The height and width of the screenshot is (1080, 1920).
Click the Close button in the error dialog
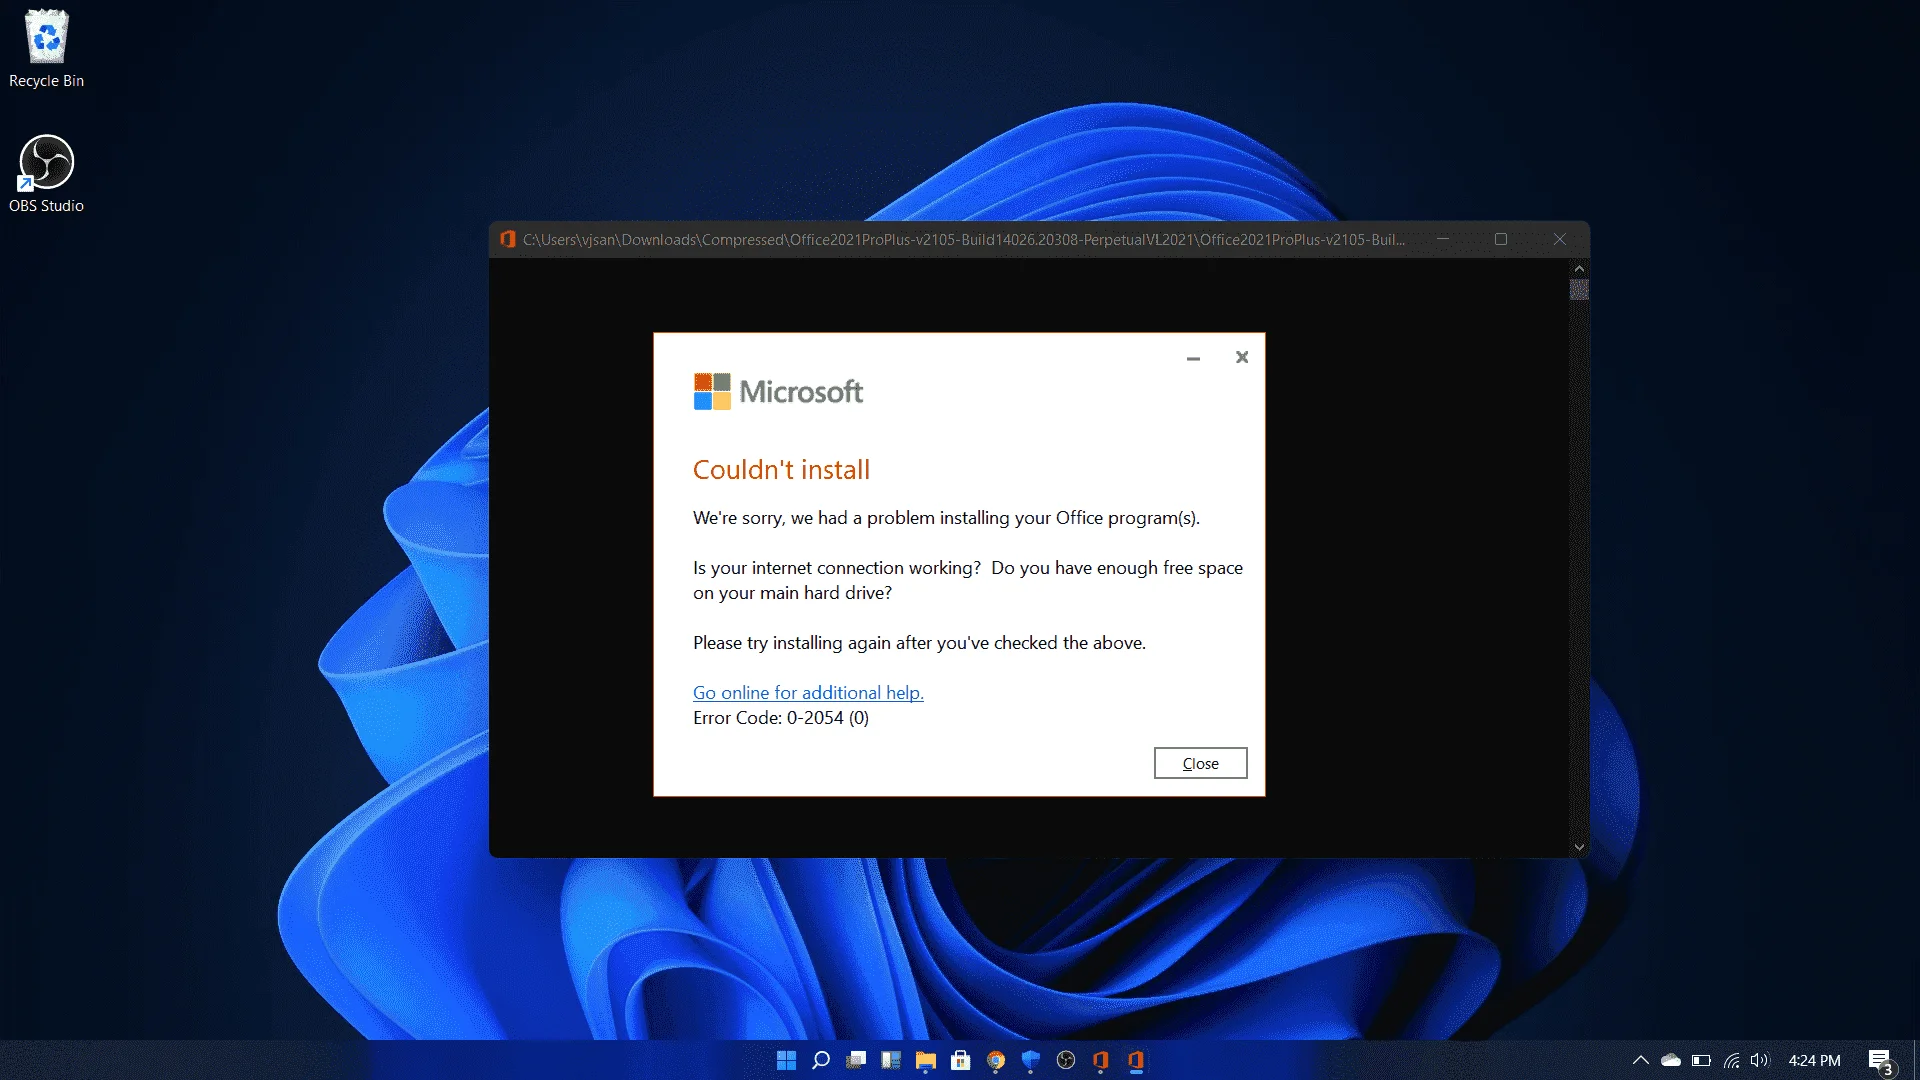pos(1200,763)
